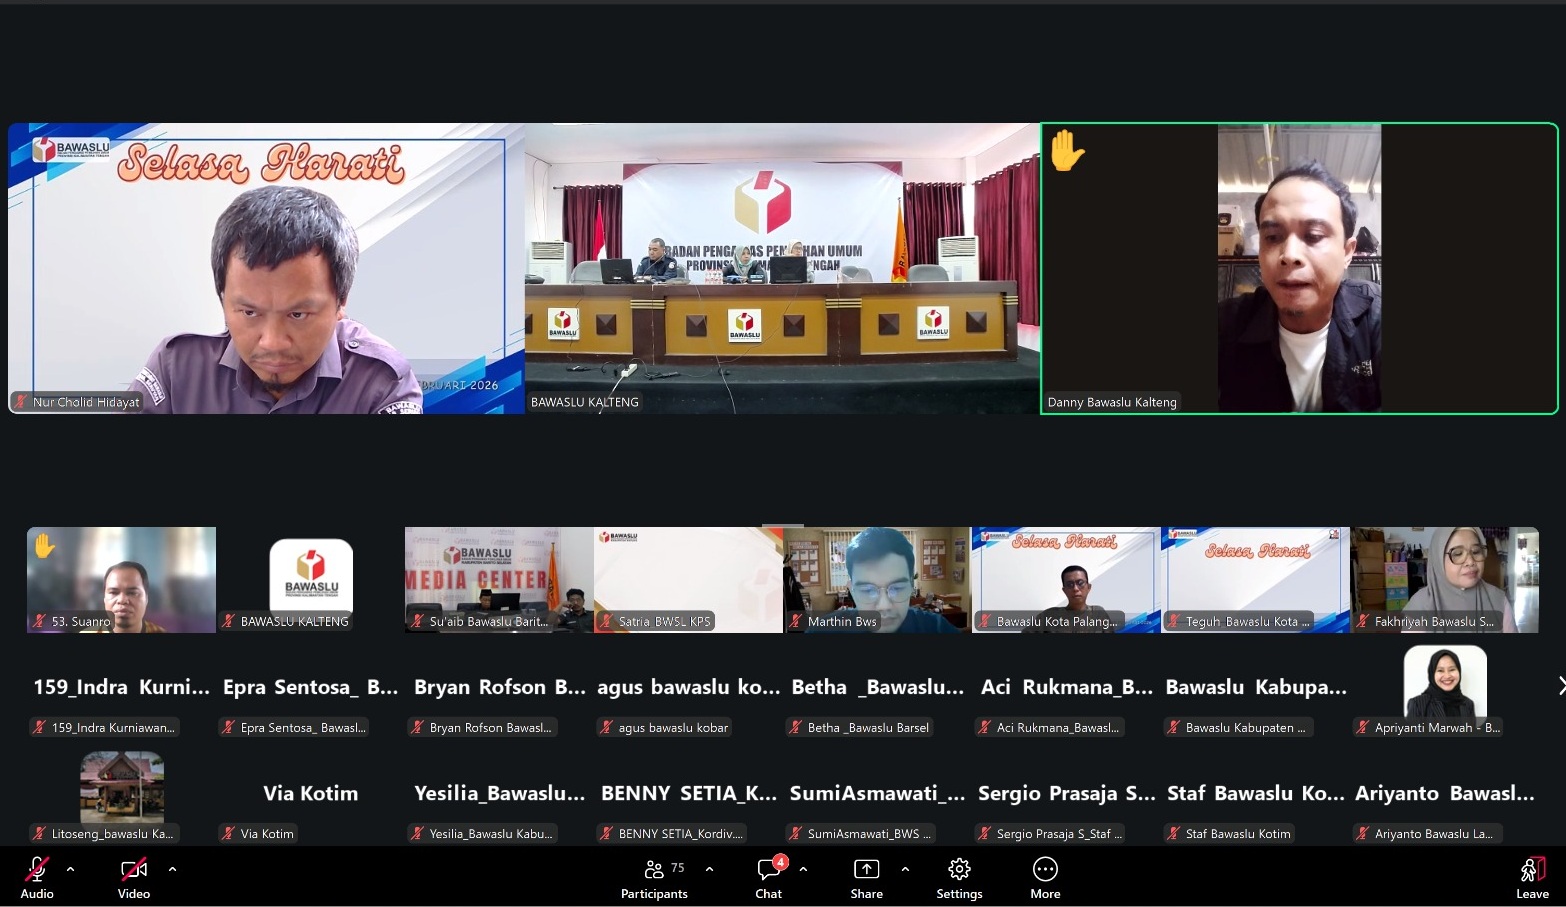Expand the audio options chevron
The height and width of the screenshot is (907, 1566).
[70, 869]
